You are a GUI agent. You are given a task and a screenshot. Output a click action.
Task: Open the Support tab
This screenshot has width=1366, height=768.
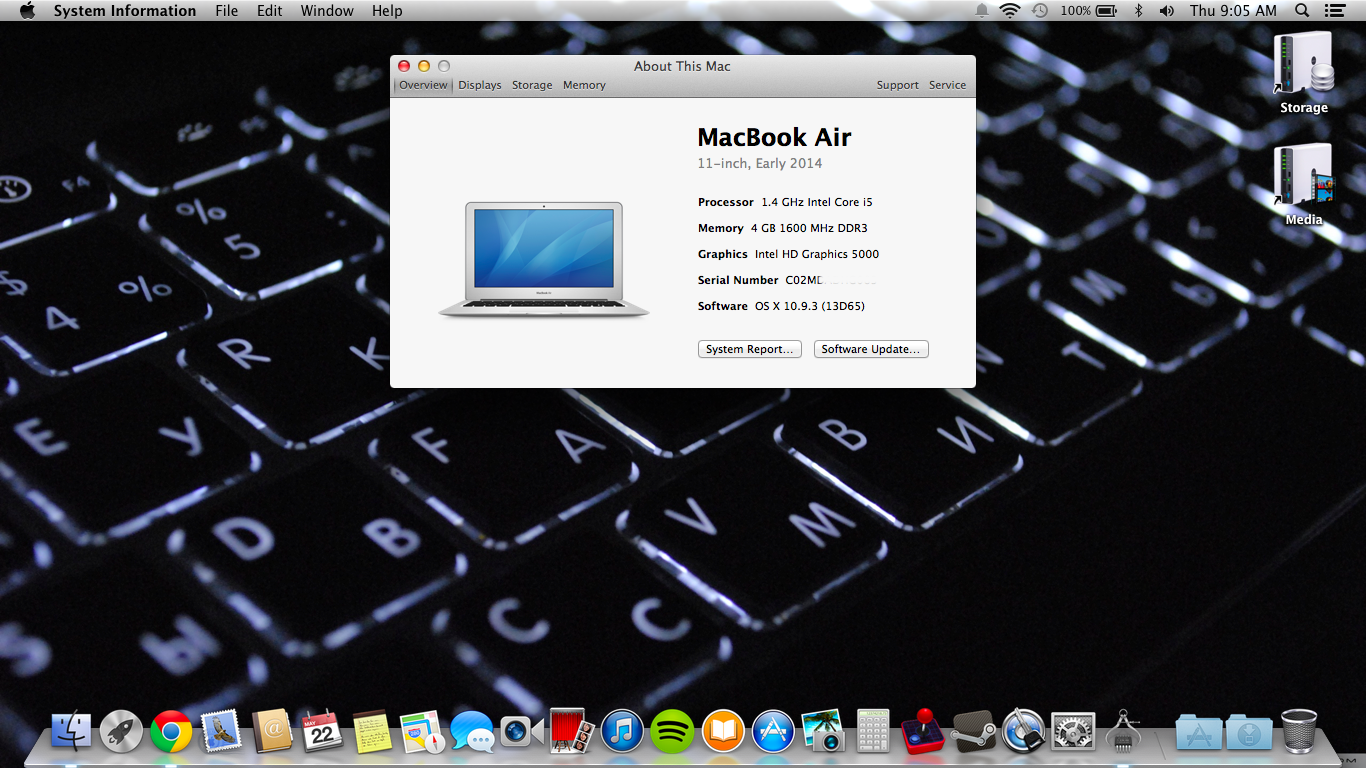coord(898,85)
